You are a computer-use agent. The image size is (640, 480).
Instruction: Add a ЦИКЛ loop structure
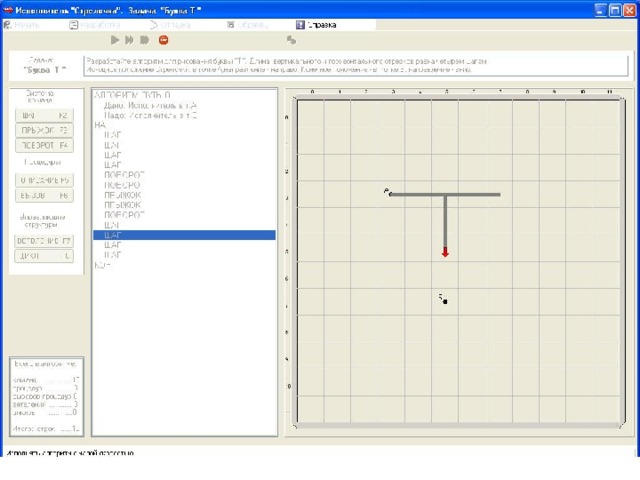click(x=44, y=256)
